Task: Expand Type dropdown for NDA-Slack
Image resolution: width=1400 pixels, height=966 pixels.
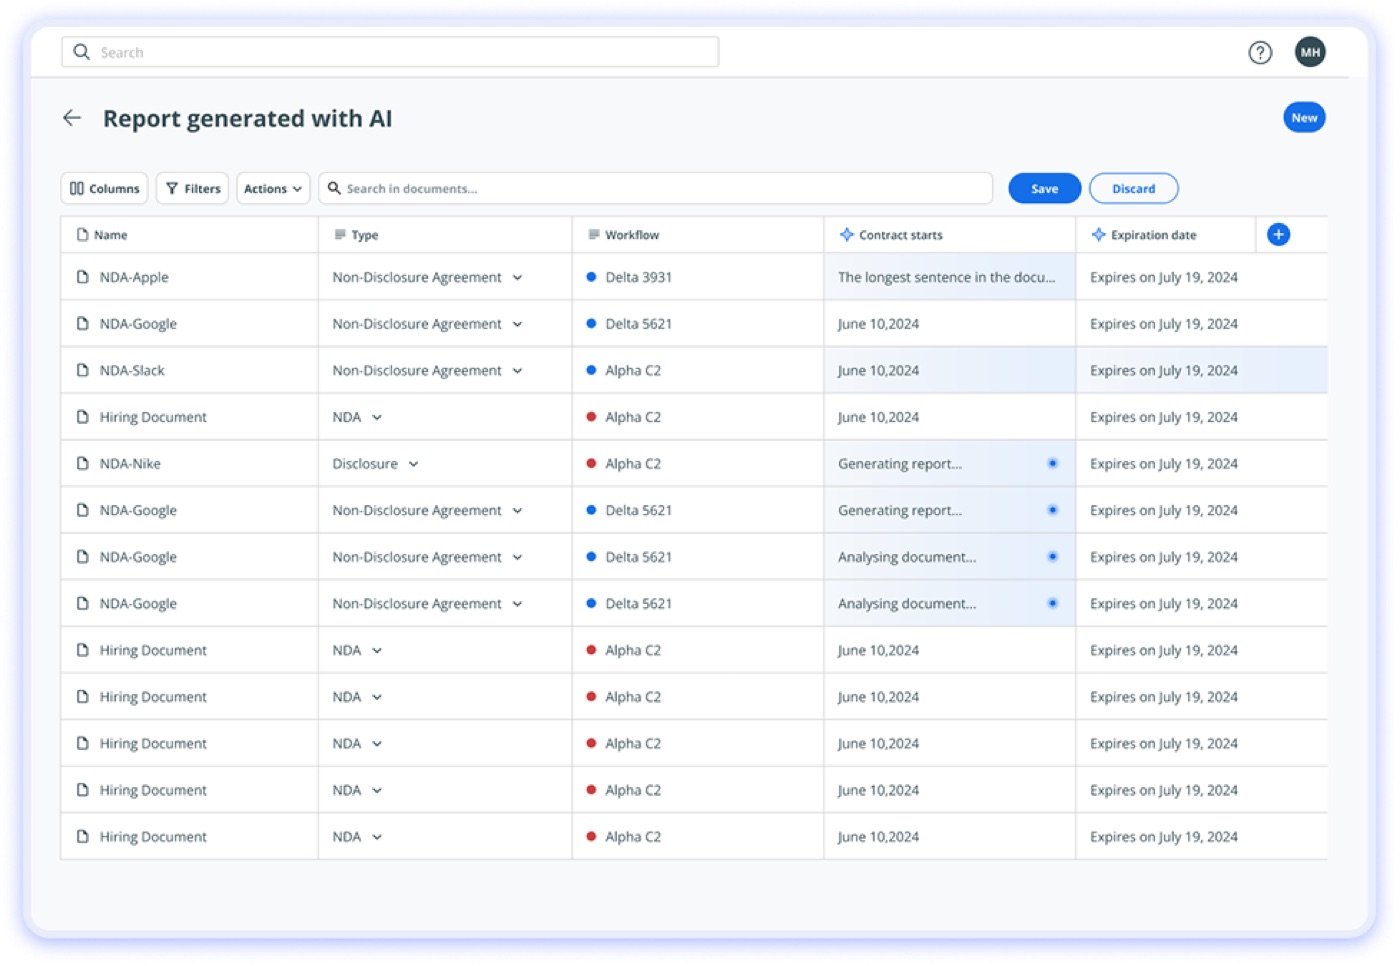Action: coord(517,371)
